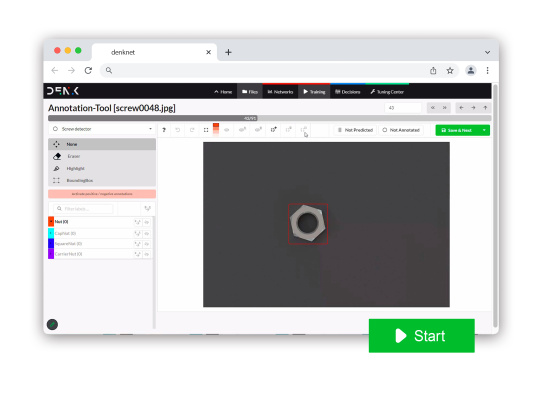Open the Home menu item

pos(223,92)
